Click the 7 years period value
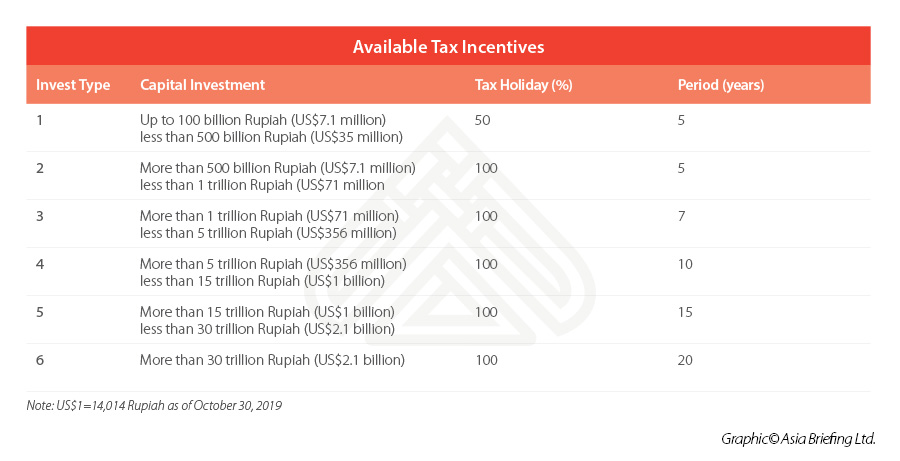900x461 pixels. pyautogui.click(x=681, y=216)
